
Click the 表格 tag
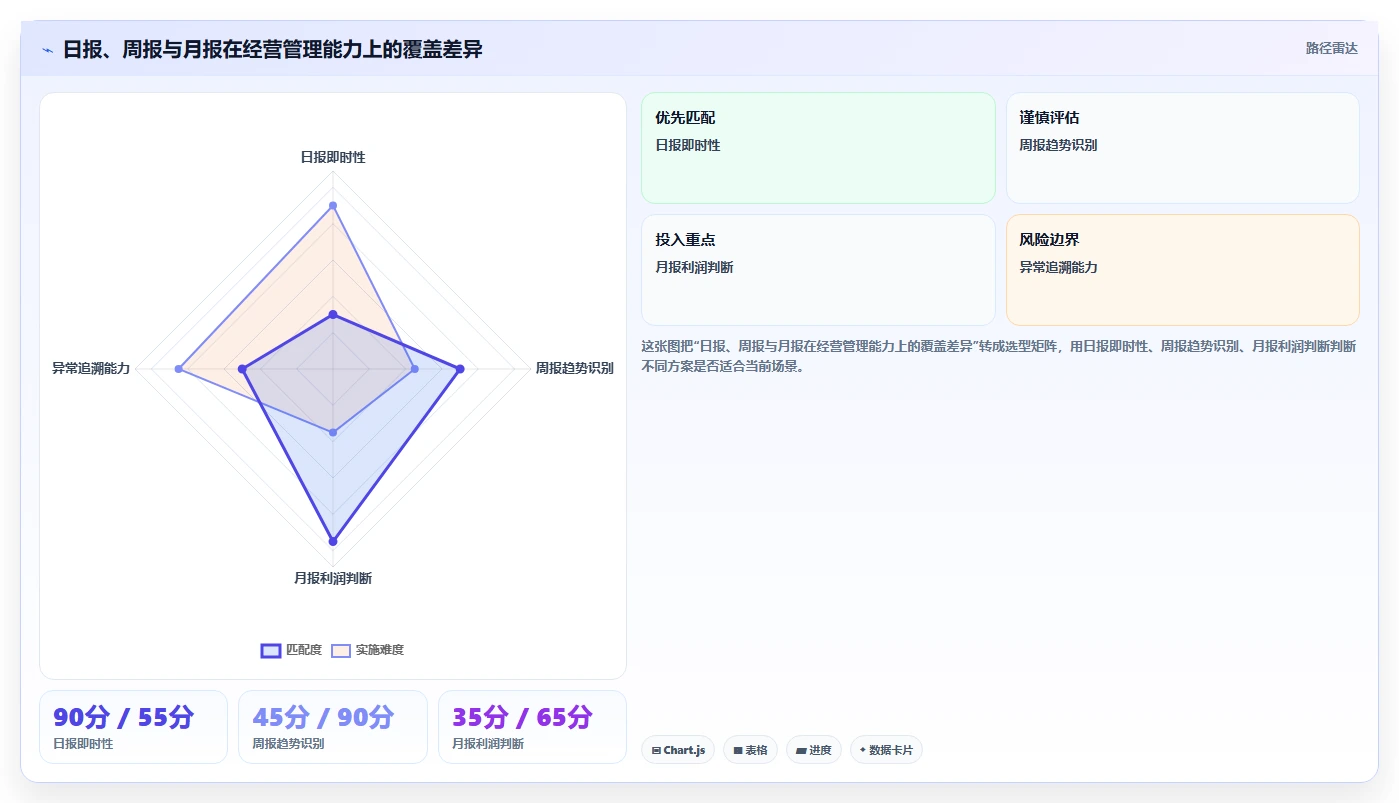click(750, 750)
